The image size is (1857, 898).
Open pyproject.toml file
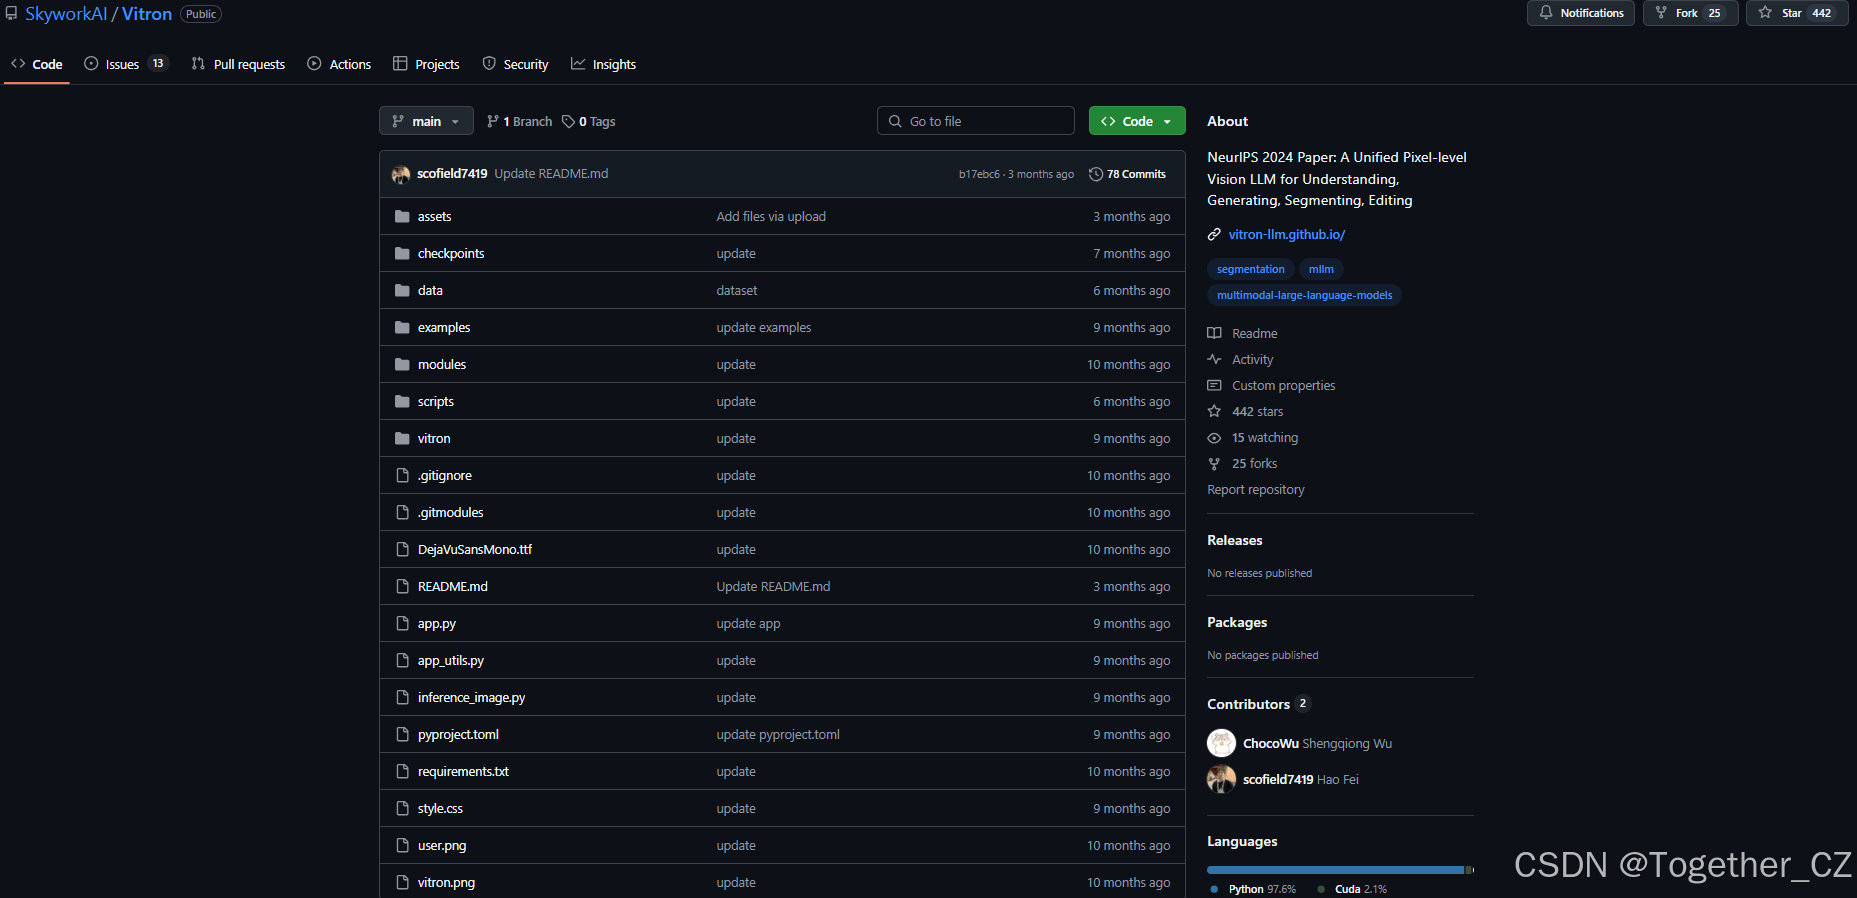coord(458,735)
